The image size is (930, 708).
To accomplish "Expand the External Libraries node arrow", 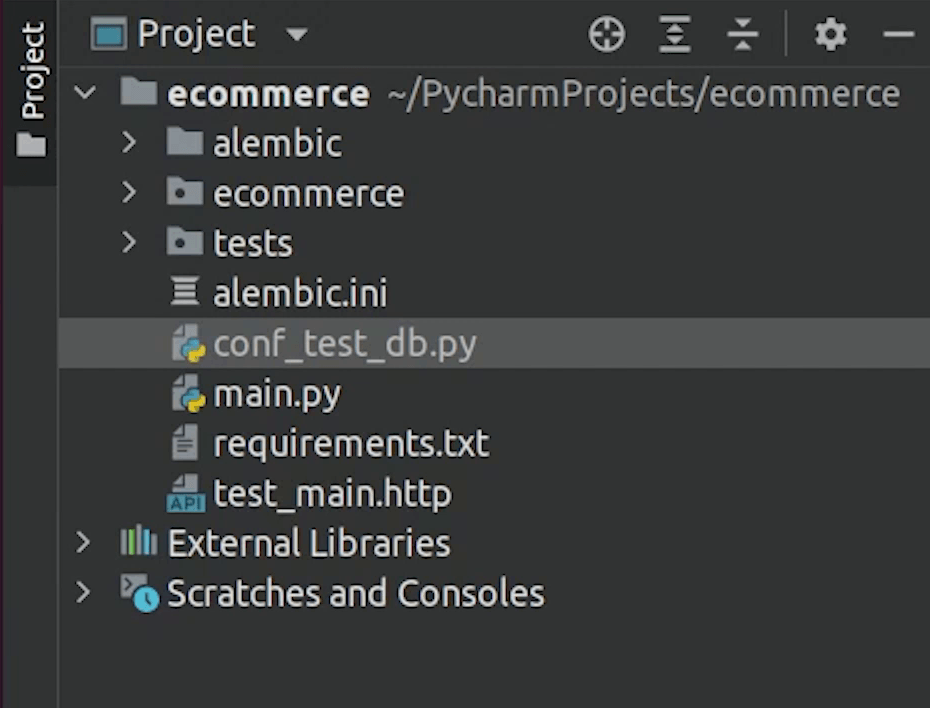I will pos(84,543).
